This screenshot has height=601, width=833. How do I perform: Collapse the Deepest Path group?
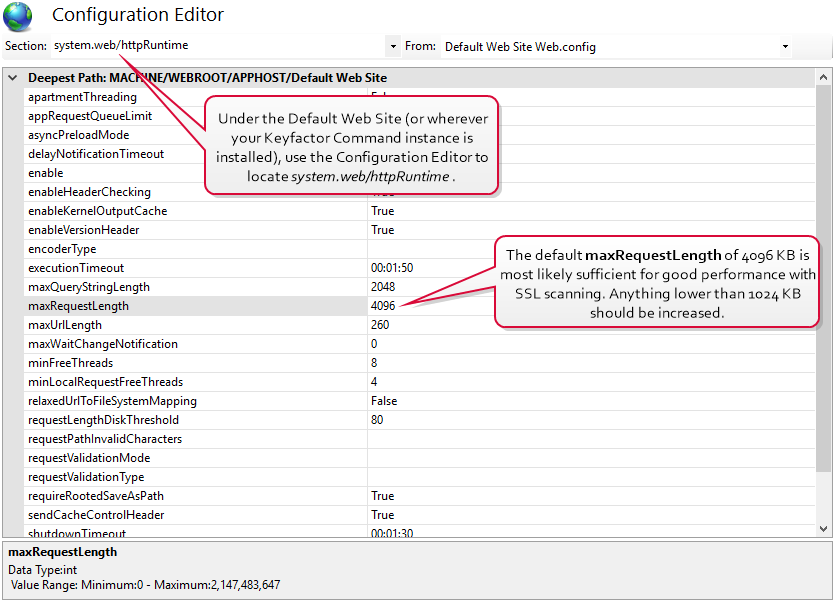[12, 78]
